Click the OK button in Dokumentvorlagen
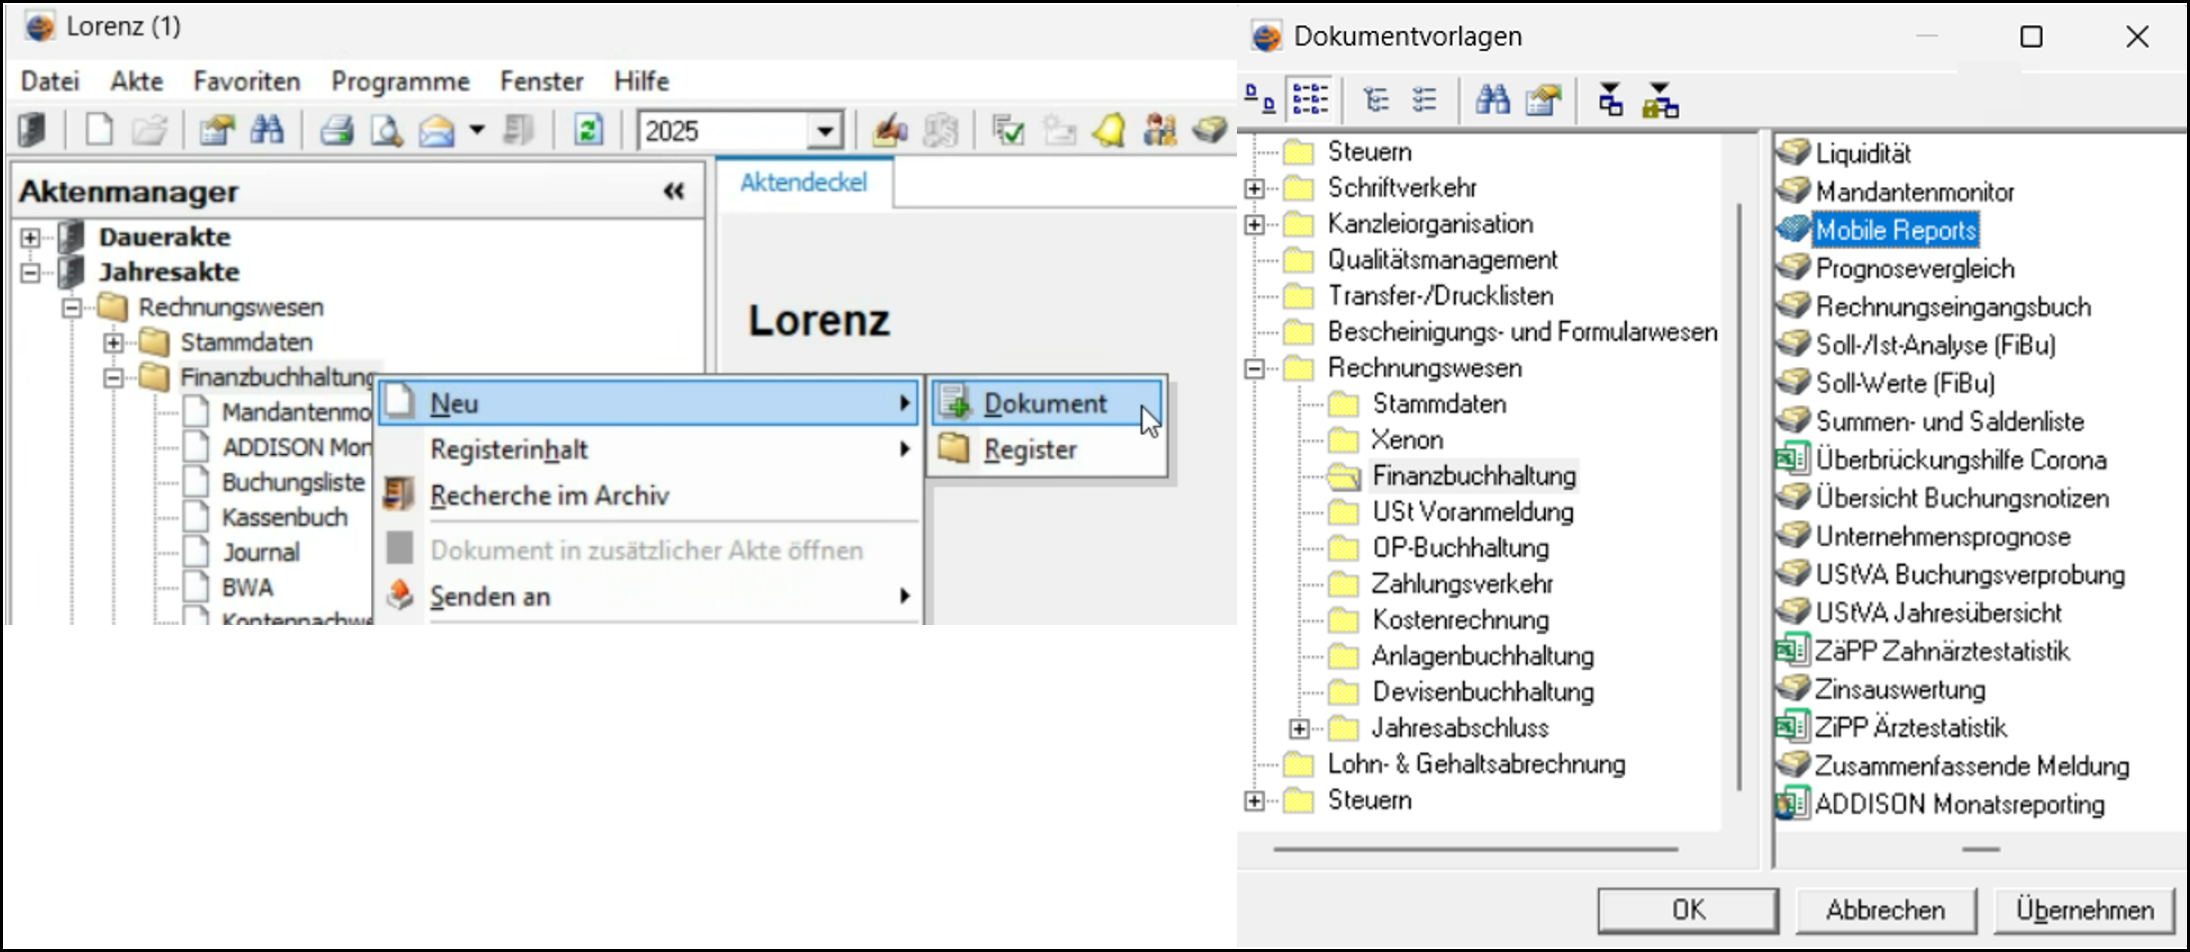 [x=1688, y=910]
